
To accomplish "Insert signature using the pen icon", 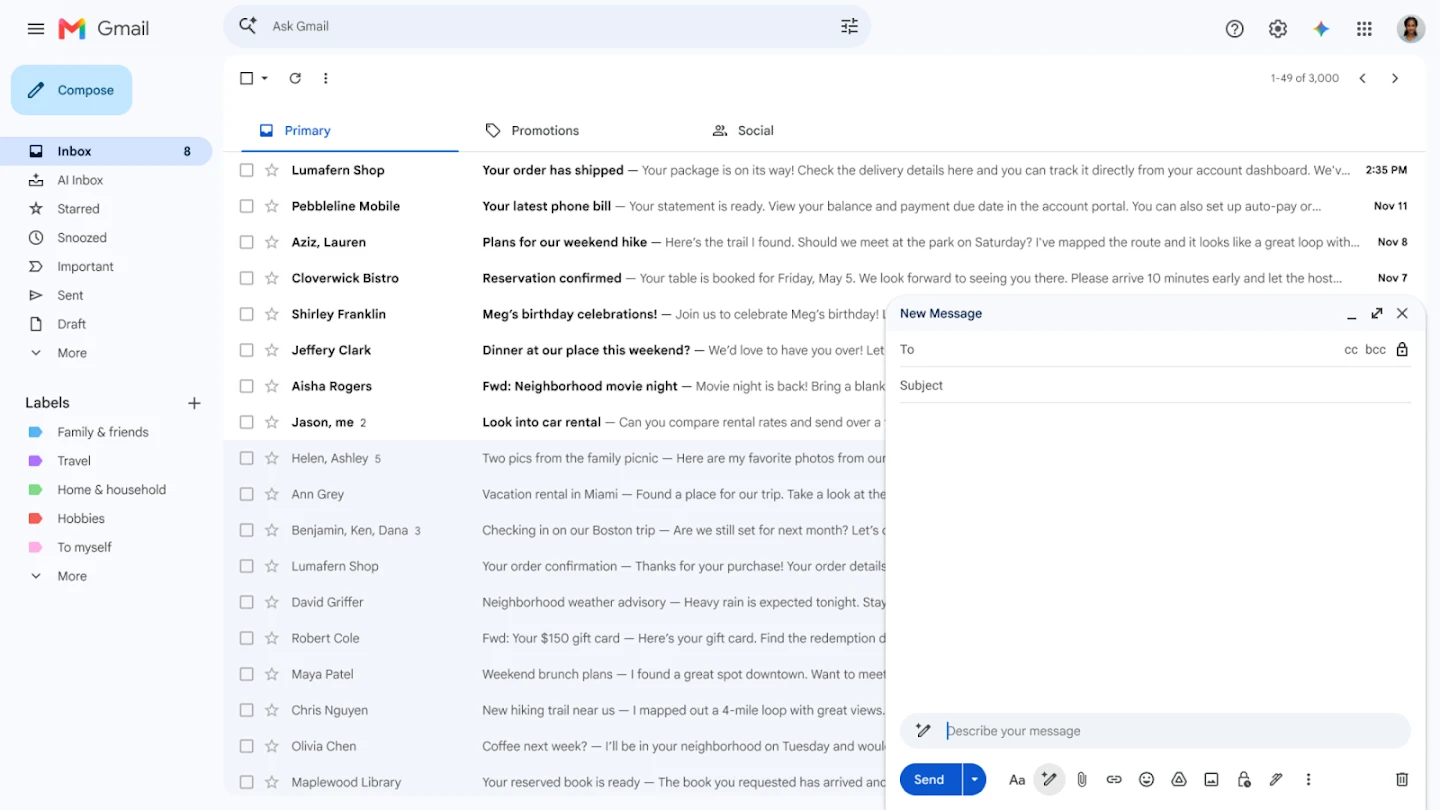I will click(x=1276, y=780).
